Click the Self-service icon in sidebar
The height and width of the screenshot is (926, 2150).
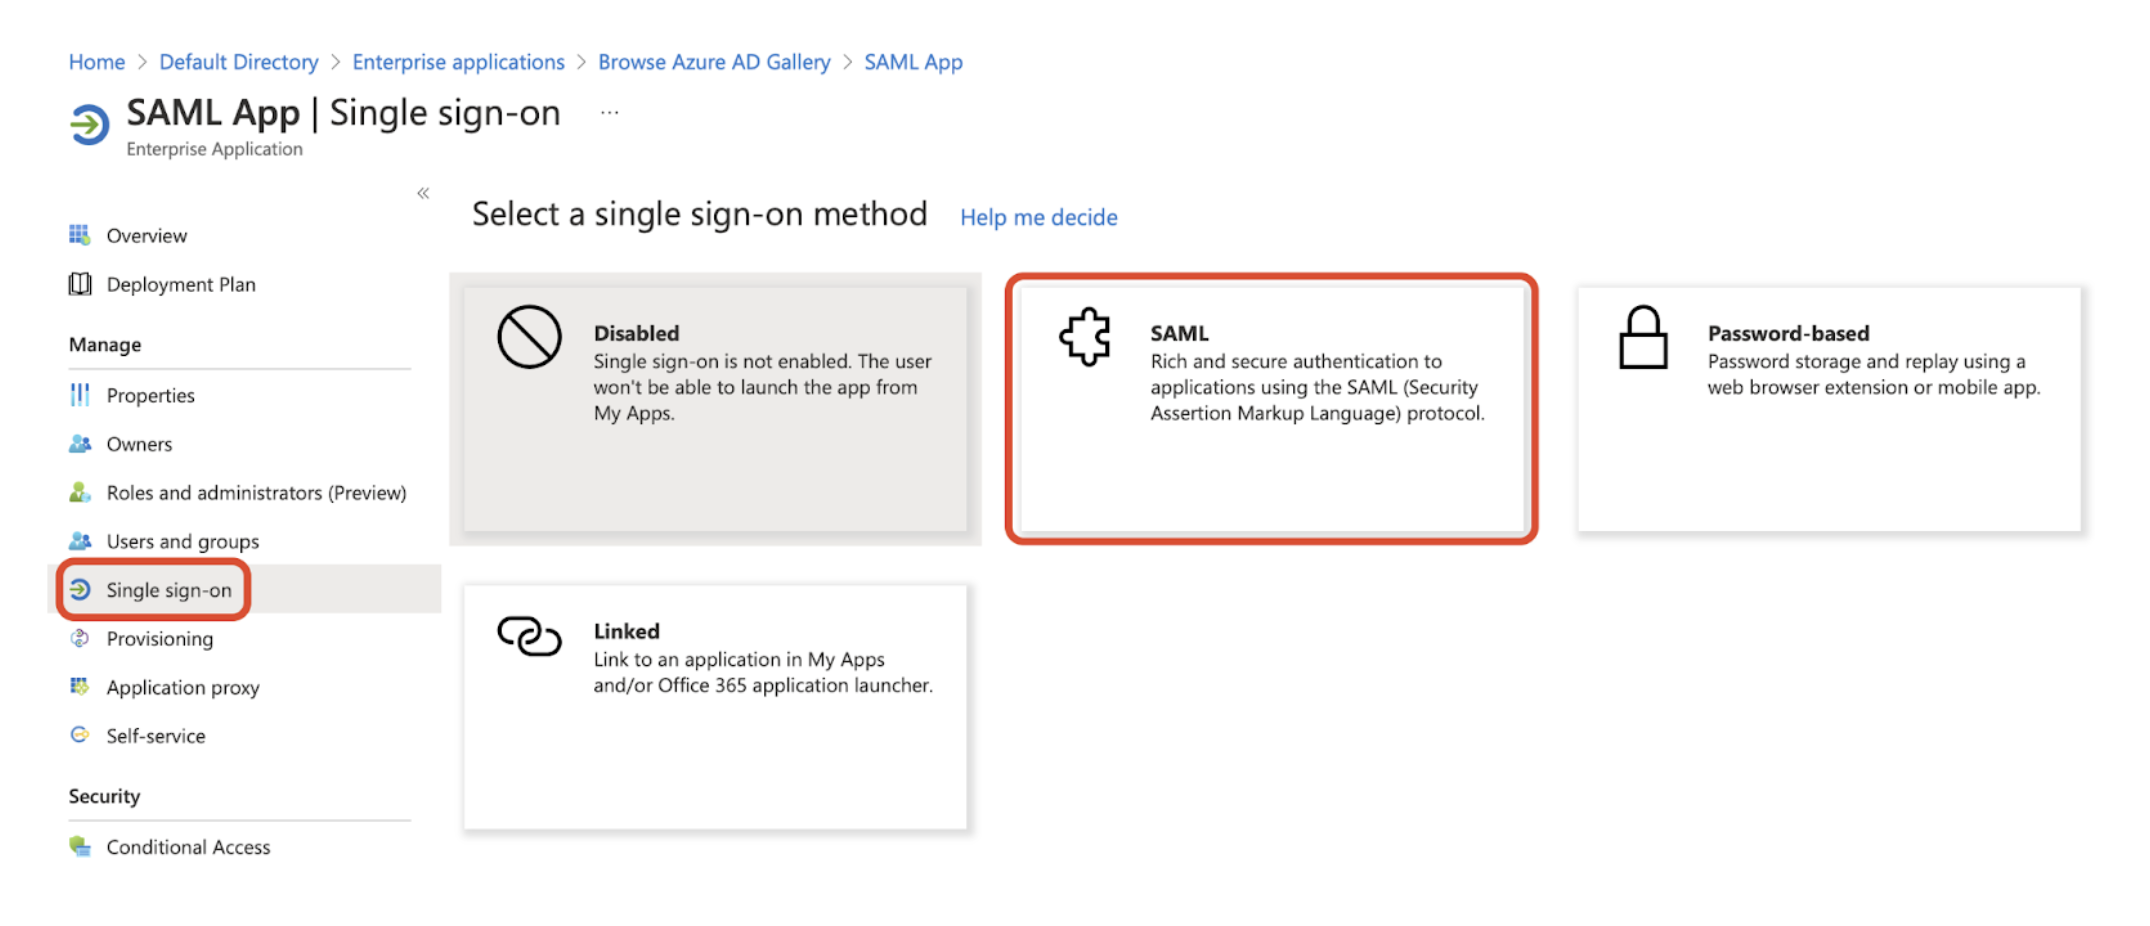[x=79, y=735]
